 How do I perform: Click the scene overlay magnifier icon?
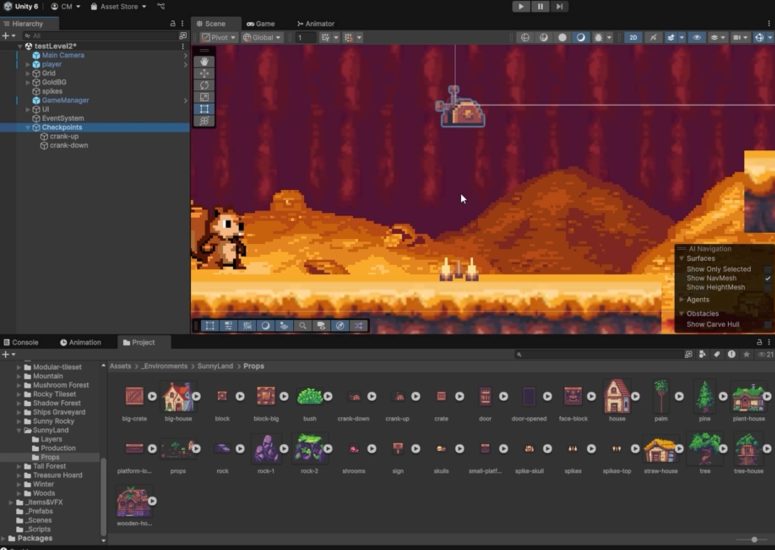click(302, 326)
